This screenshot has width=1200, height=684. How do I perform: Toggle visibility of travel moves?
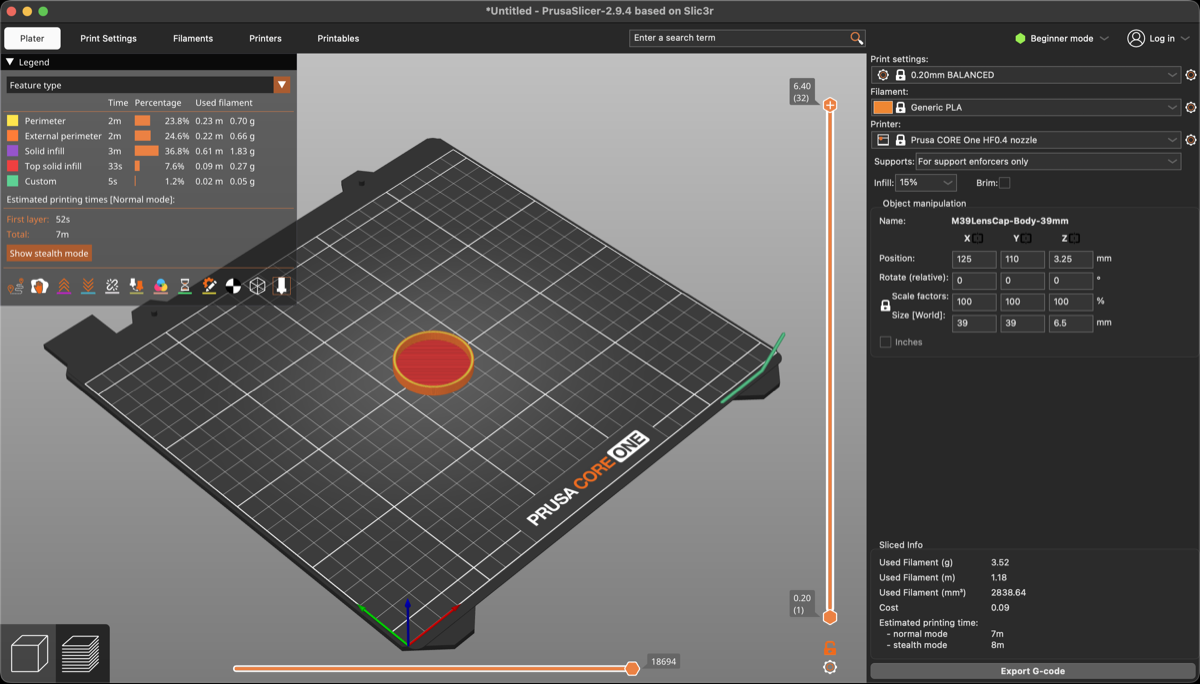[x=16, y=285]
